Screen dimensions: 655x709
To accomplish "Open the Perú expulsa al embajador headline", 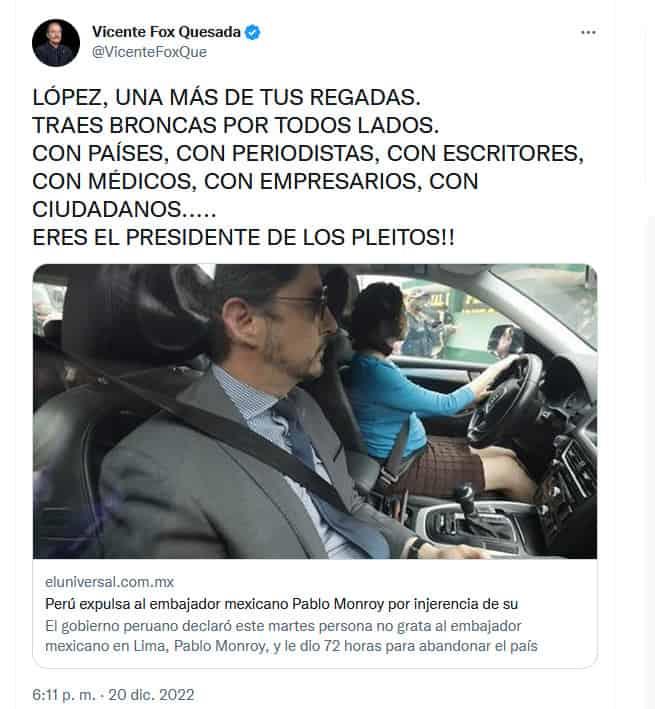I will pyautogui.click(x=282, y=604).
